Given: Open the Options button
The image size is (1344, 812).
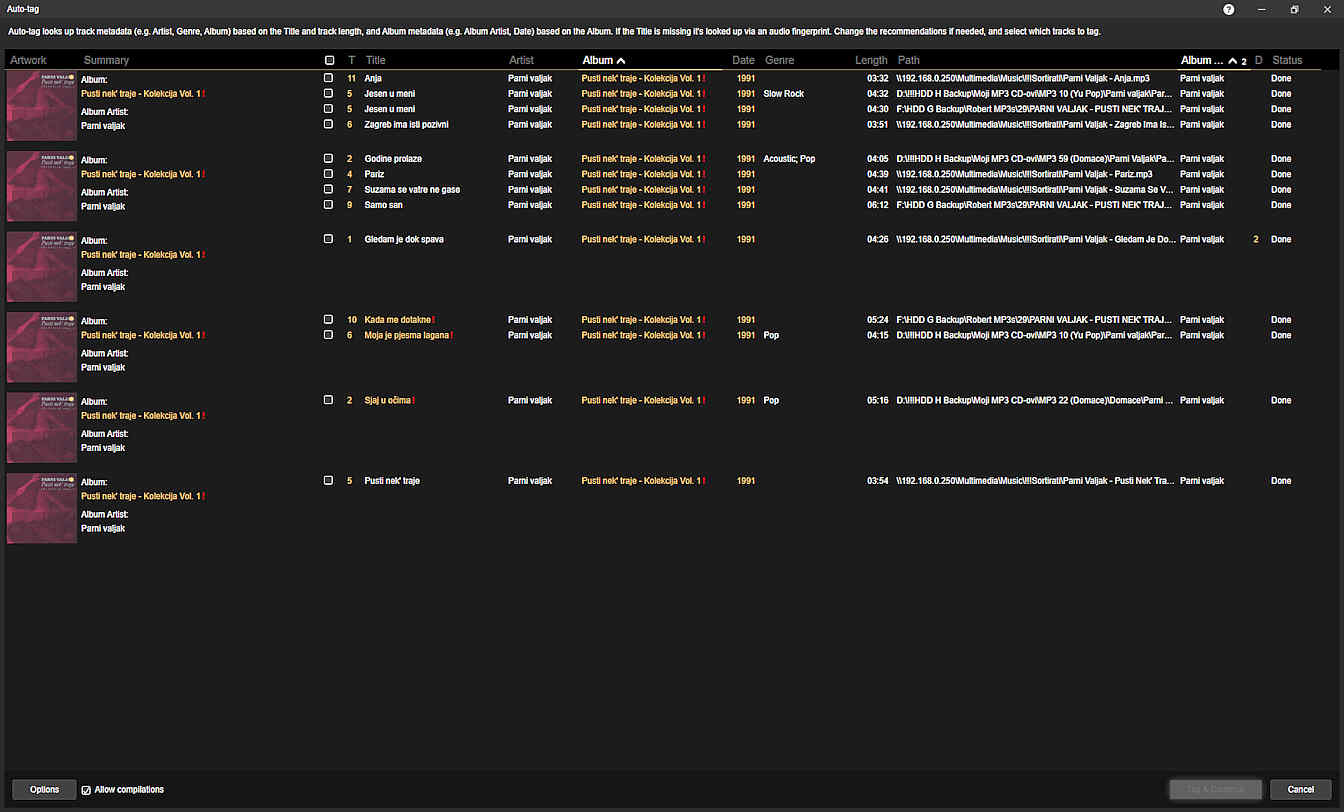Looking at the screenshot, I should point(44,790).
